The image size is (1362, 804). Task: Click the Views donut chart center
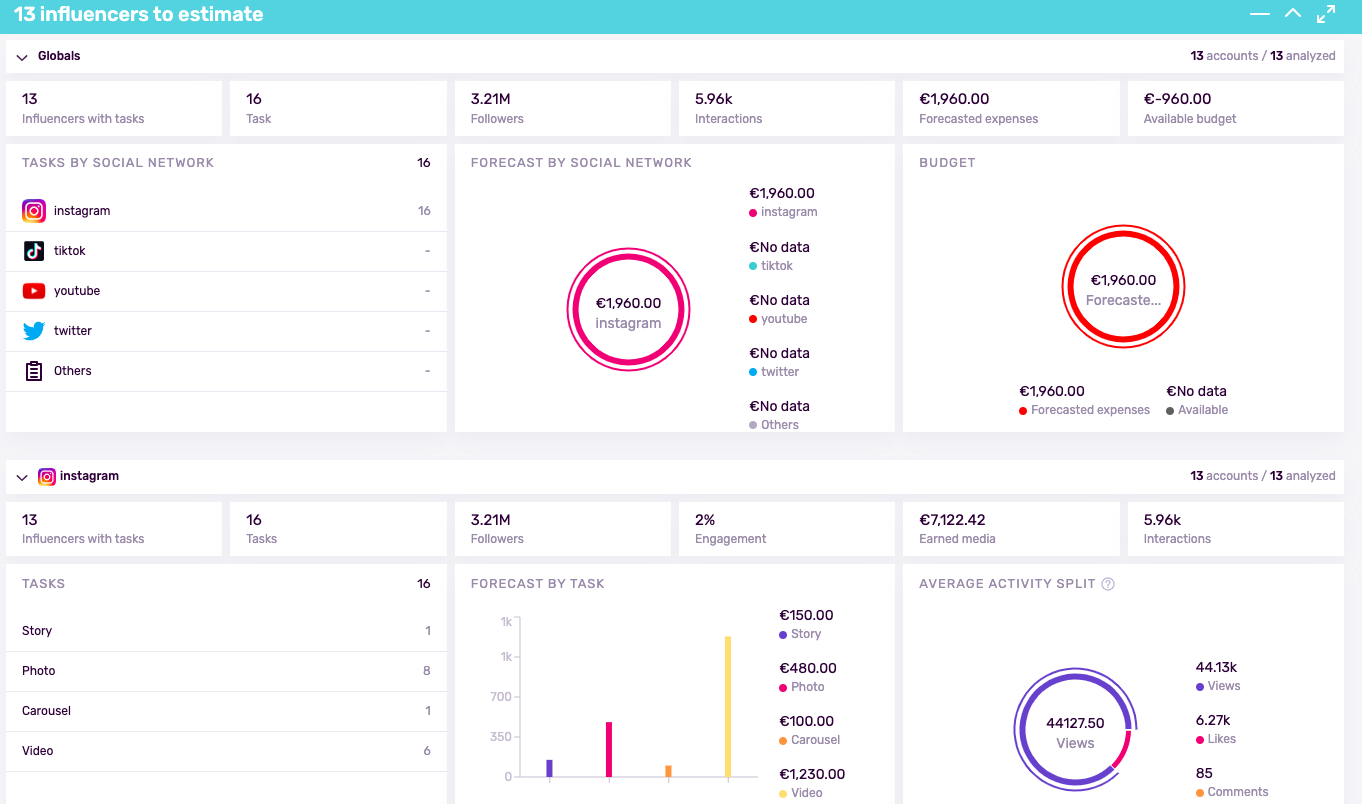(1075, 732)
